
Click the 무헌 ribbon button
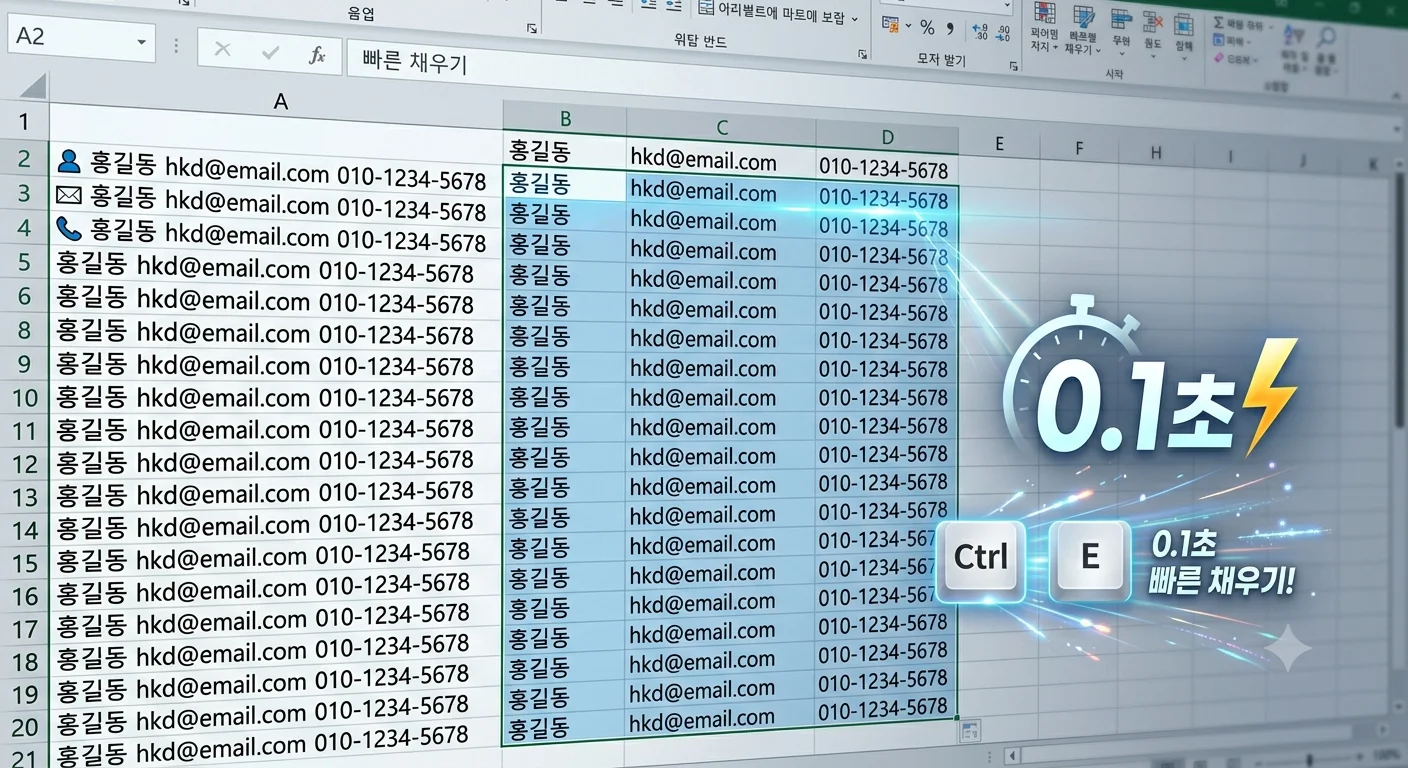[1121, 32]
